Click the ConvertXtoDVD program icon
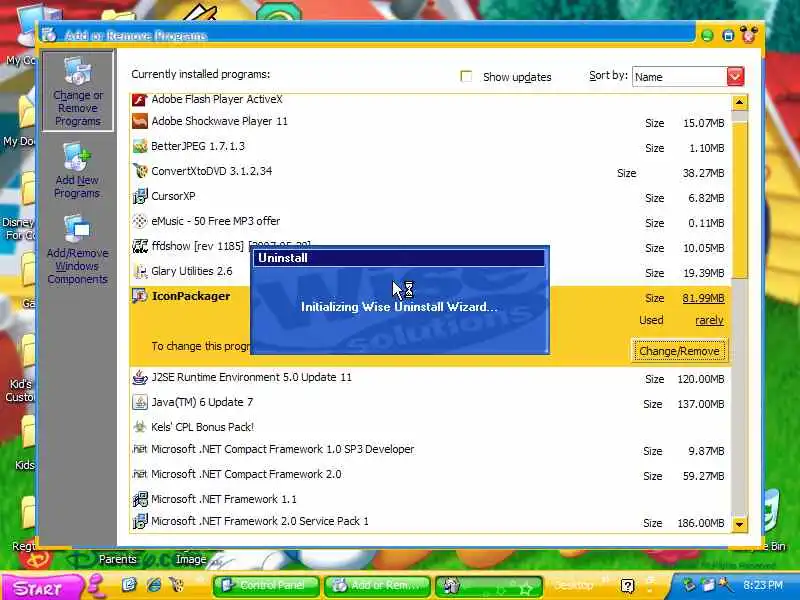The image size is (800, 600). pyautogui.click(x=140, y=171)
